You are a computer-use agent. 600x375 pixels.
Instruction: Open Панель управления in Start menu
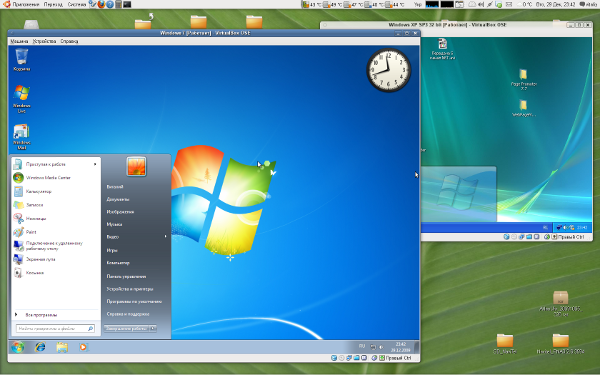[126, 276]
